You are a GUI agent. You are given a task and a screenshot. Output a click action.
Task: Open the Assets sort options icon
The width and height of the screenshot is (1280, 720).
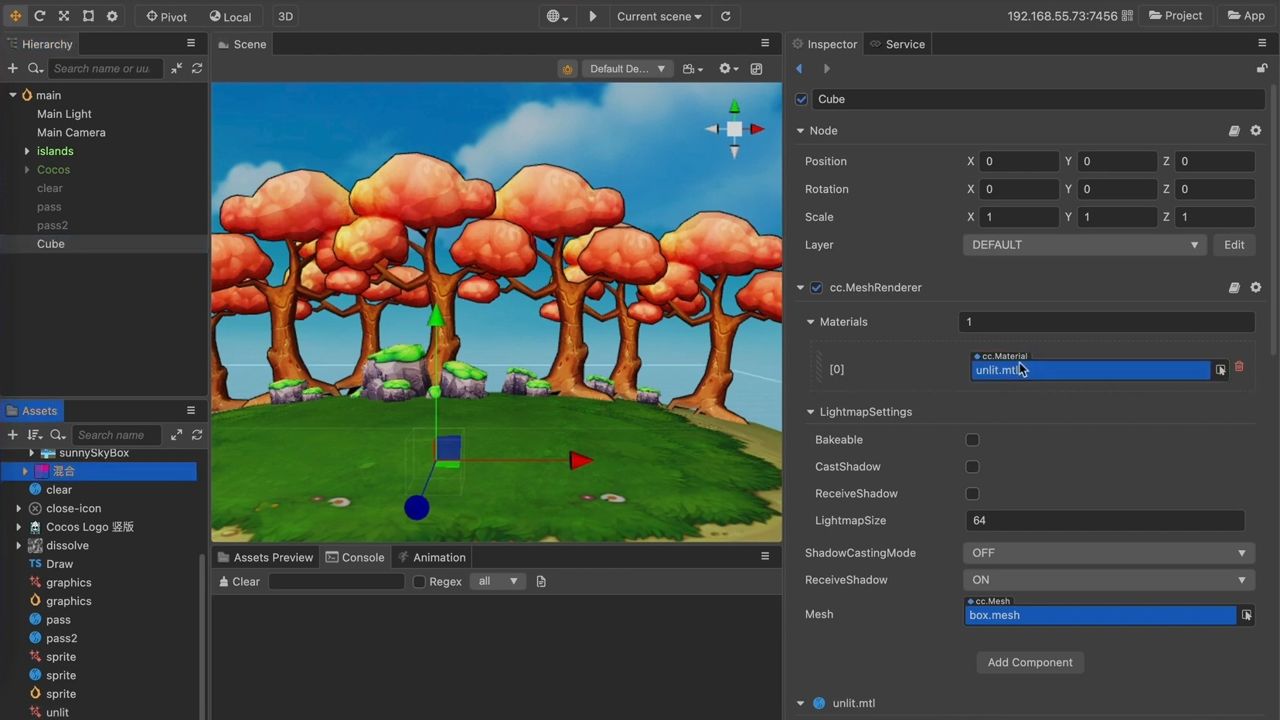pyautogui.click(x=35, y=435)
